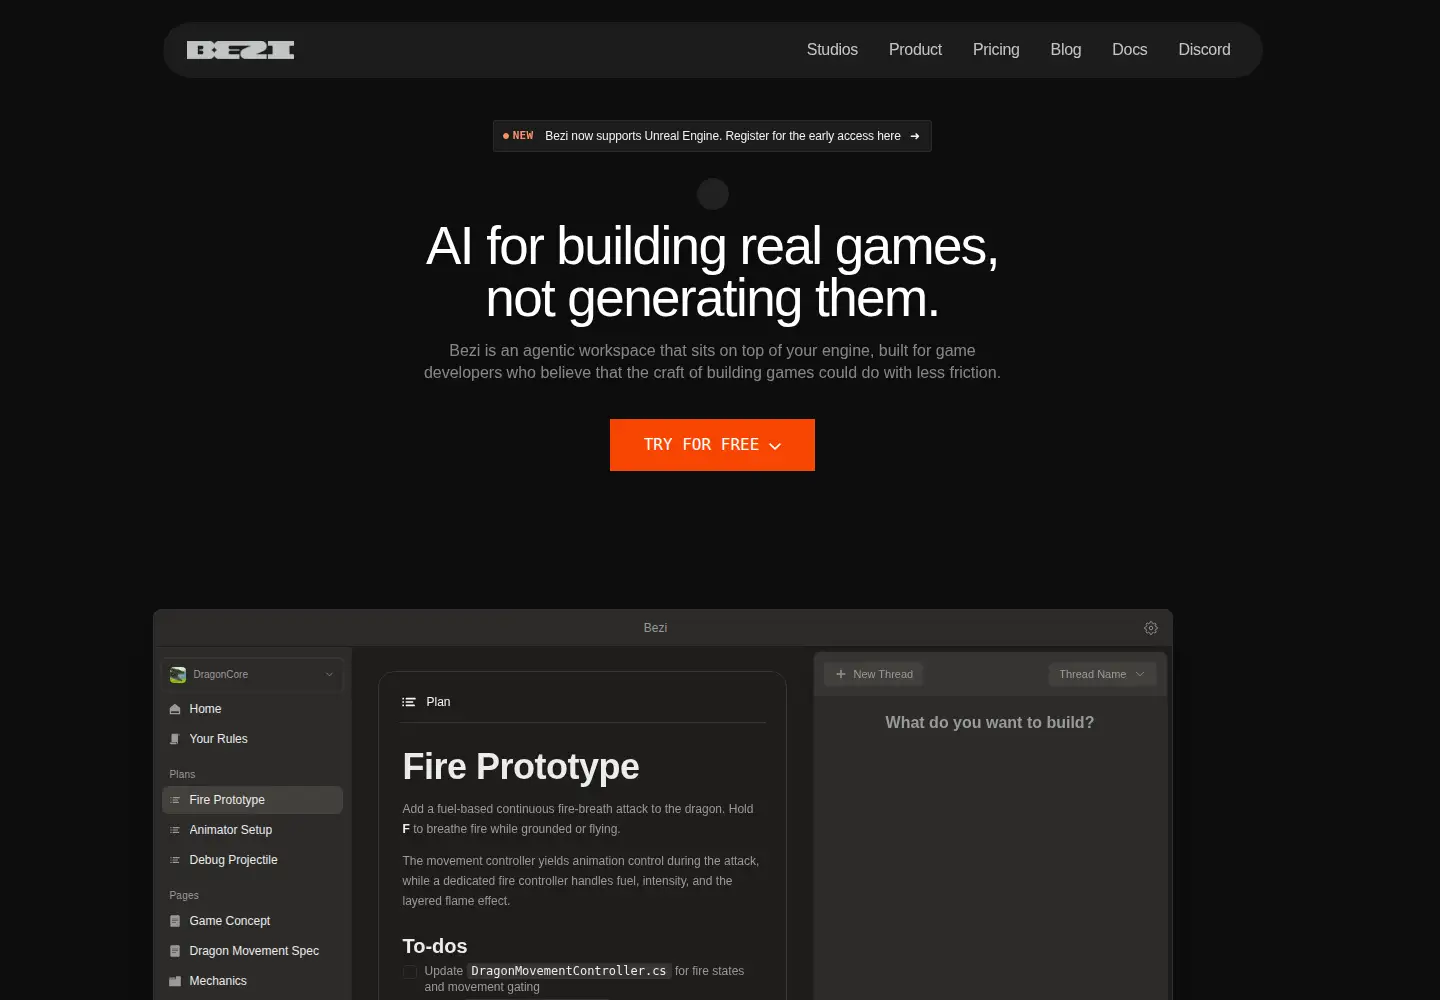
Task: Click the Plan list icon in panel header
Action: pos(409,702)
